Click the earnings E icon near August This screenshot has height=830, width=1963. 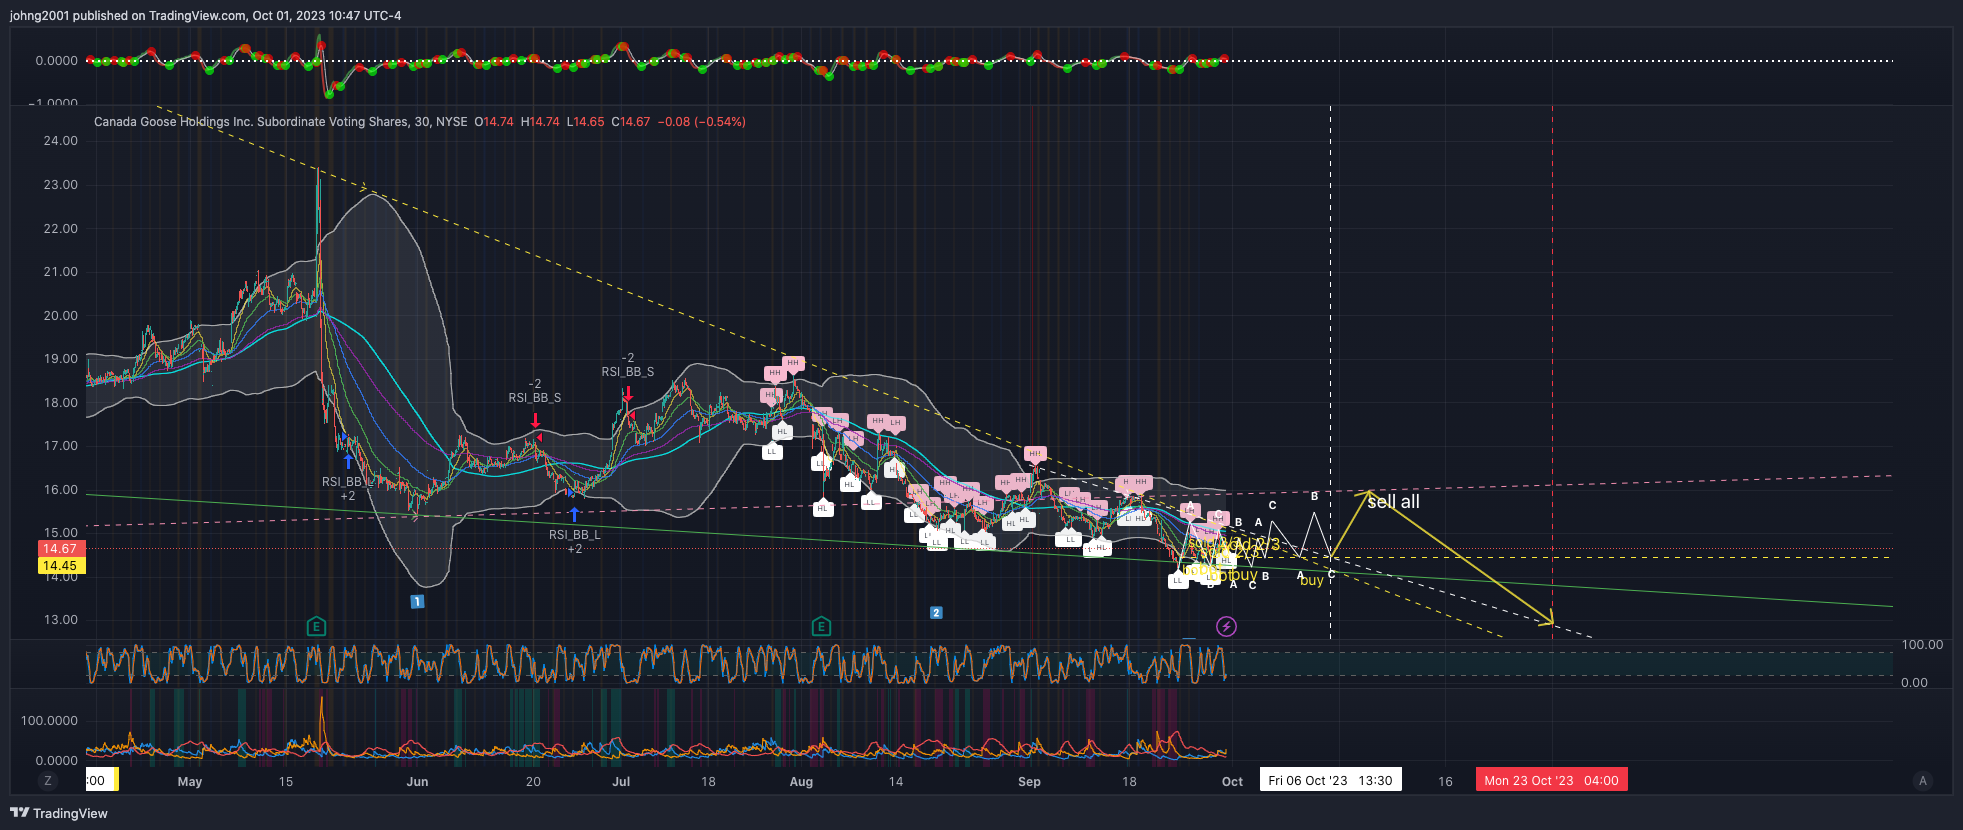point(821,627)
